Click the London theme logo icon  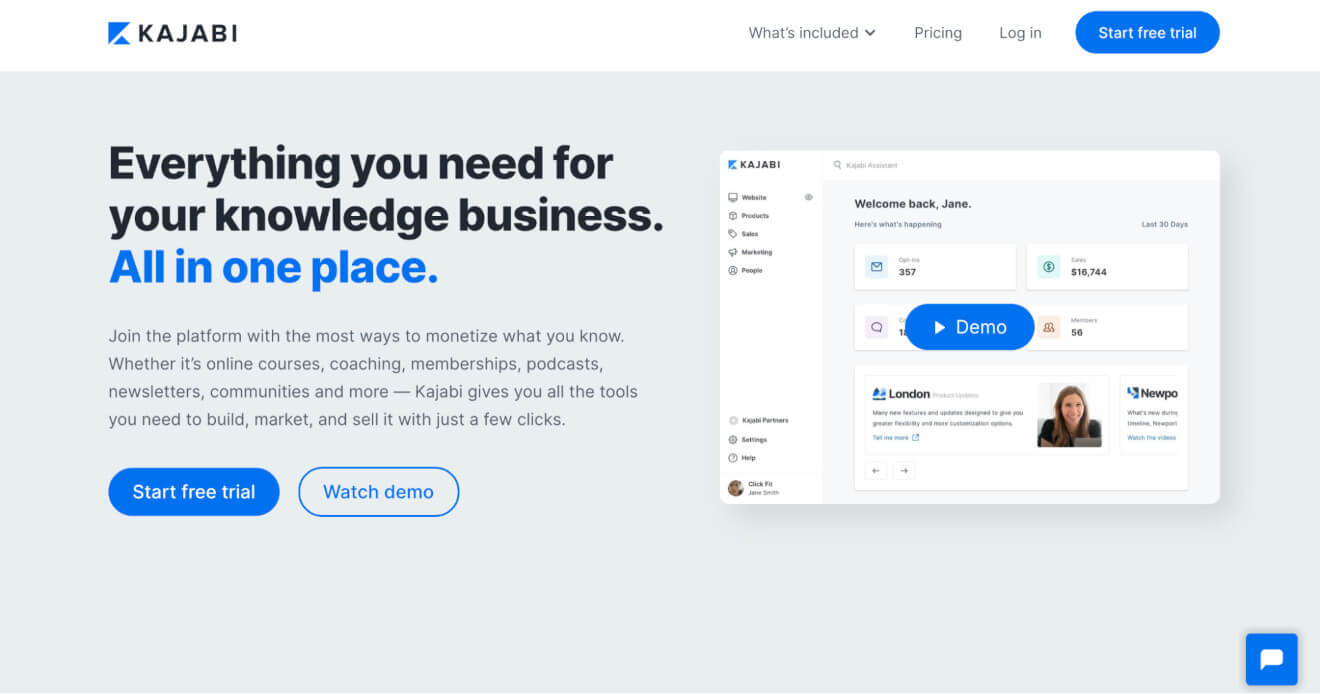879,394
